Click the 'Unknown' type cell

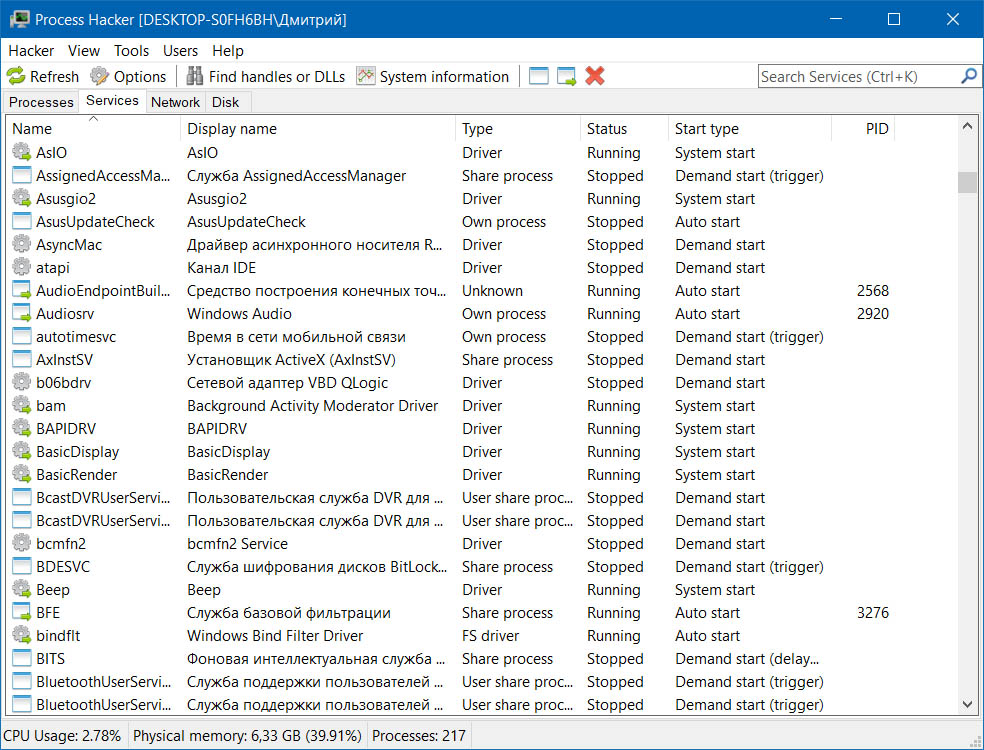click(493, 291)
